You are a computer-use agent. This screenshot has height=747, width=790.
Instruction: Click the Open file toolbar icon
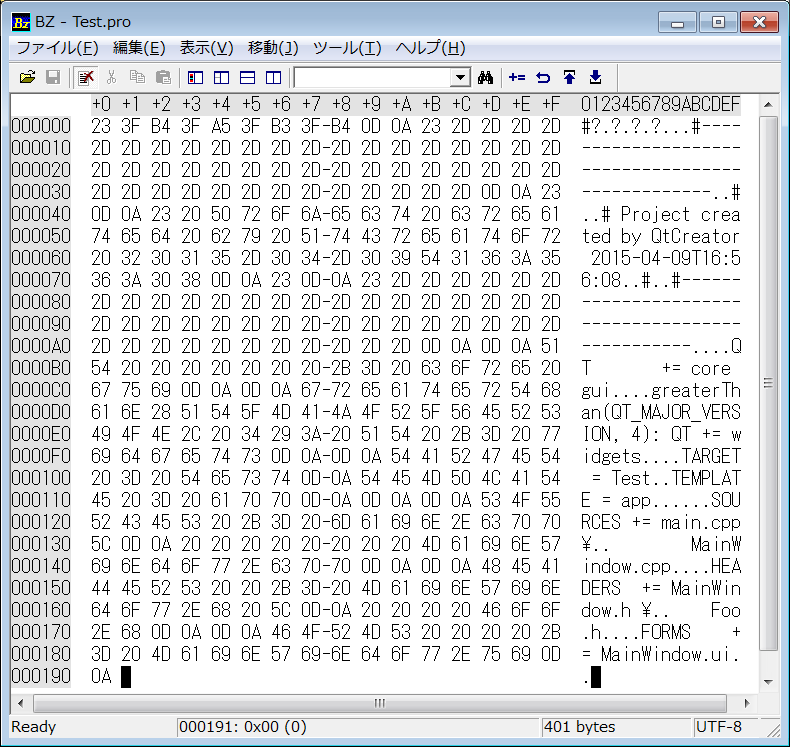click(x=28, y=77)
